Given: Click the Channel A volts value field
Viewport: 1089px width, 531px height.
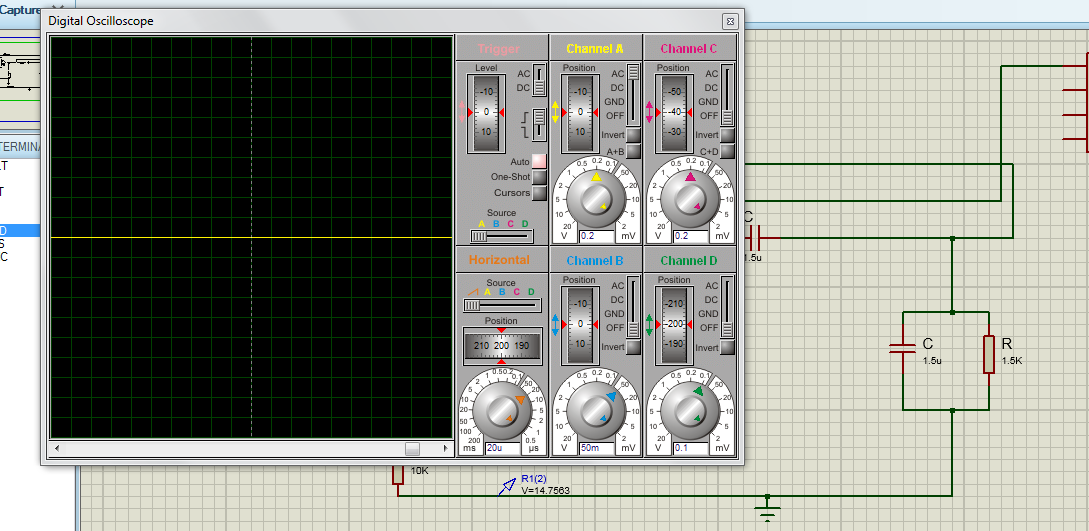Looking at the screenshot, I should [x=596, y=236].
